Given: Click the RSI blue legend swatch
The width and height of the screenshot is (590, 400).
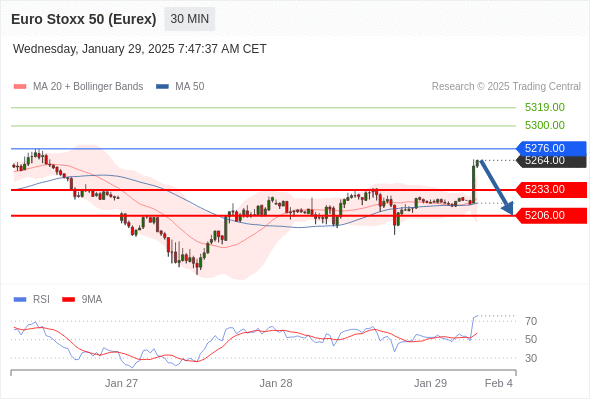Looking at the screenshot, I should click(20, 300).
